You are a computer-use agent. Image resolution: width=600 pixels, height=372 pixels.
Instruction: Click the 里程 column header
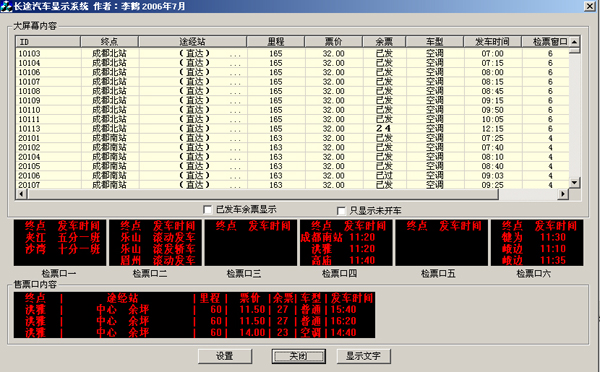tap(276, 41)
